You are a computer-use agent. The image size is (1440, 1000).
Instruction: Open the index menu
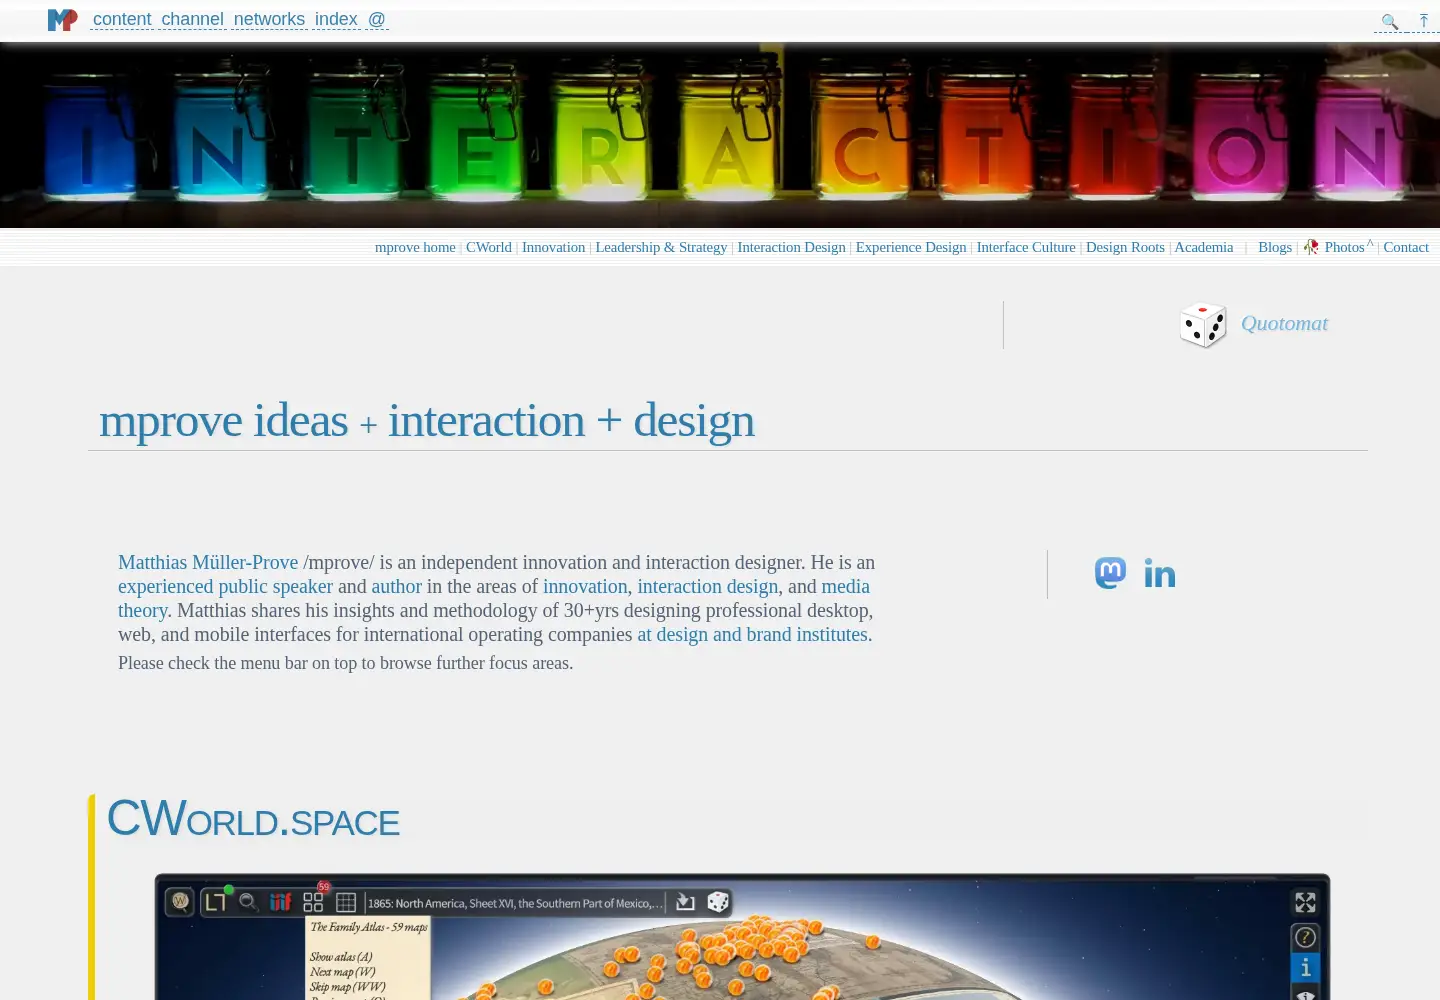[336, 19]
